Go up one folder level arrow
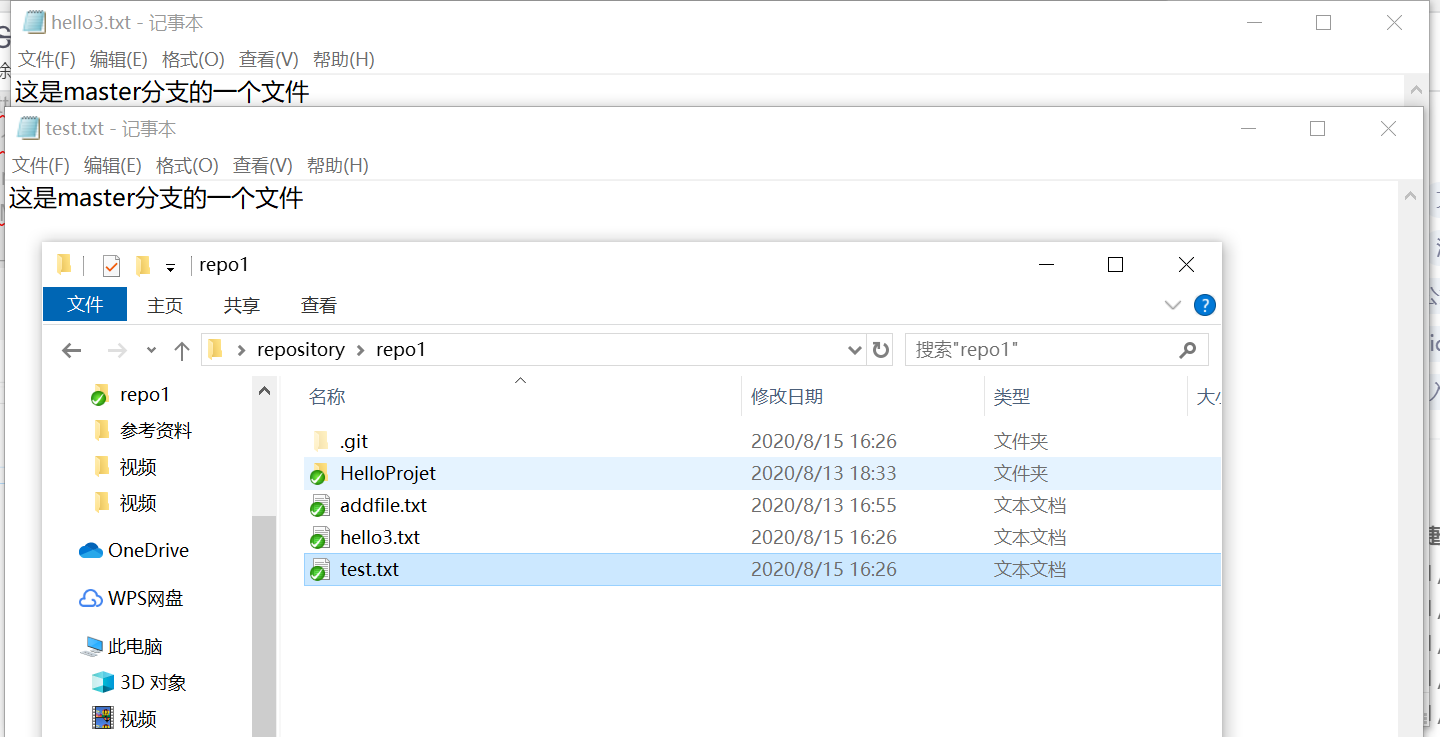Image resolution: width=1440 pixels, height=737 pixels. click(x=182, y=350)
